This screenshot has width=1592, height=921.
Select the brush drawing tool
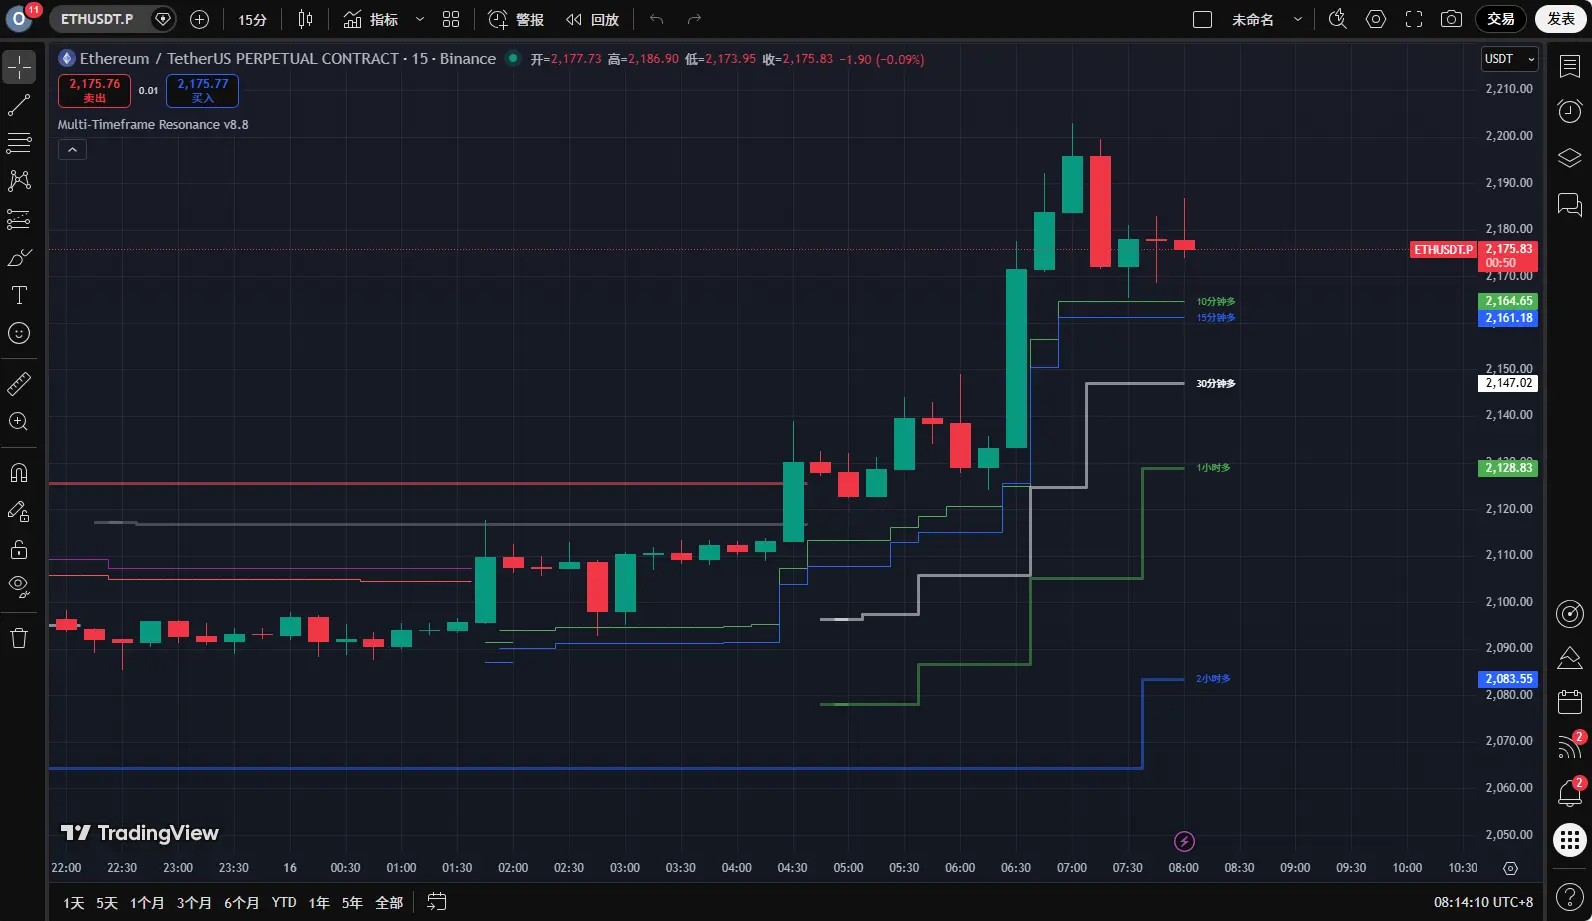click(19, 257)
